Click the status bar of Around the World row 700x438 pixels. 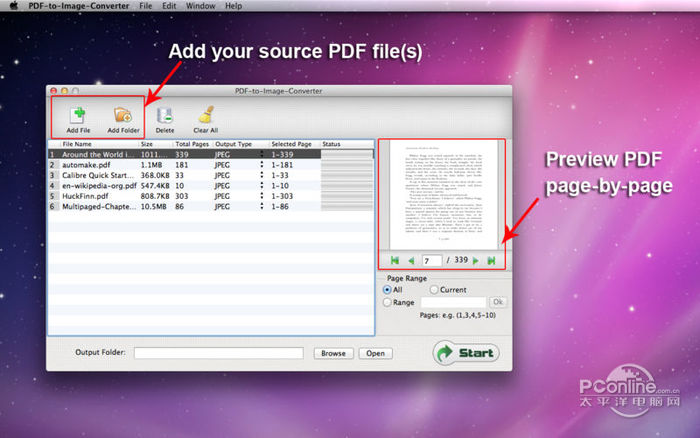click(x=347, y=154)
